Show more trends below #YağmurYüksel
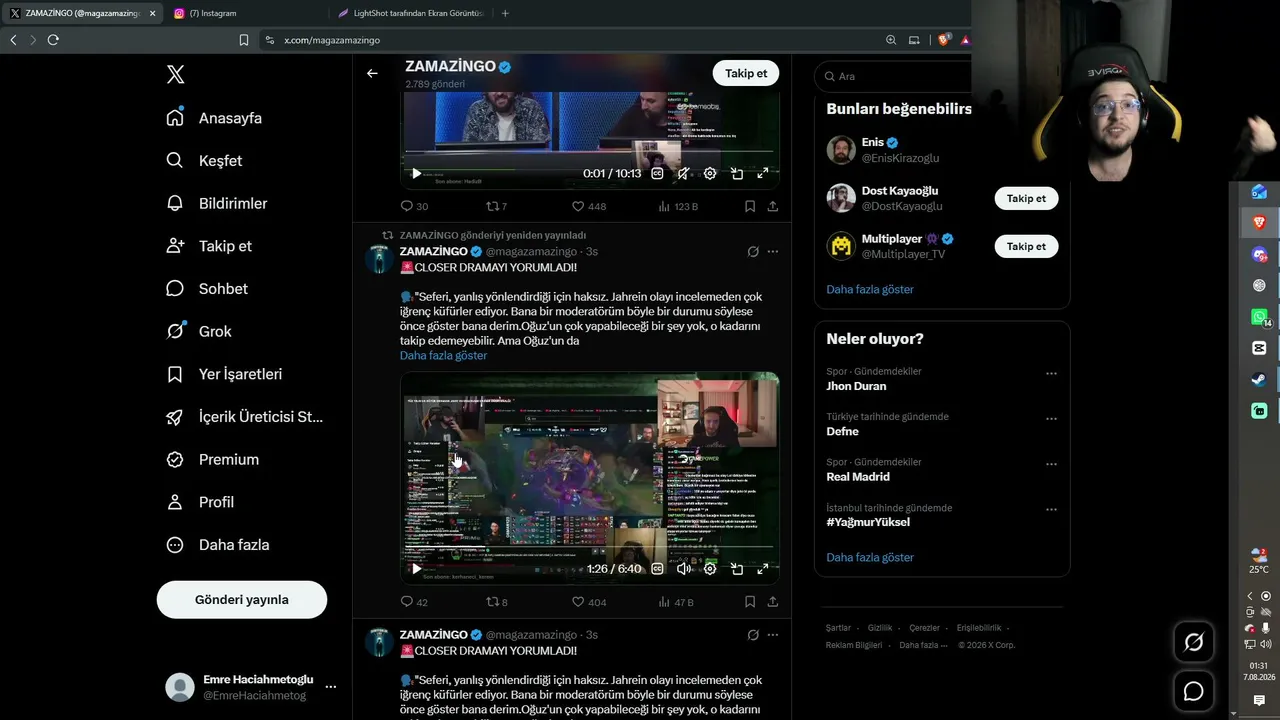This screenshot has width=1280, height=720. tap(870, 557)
